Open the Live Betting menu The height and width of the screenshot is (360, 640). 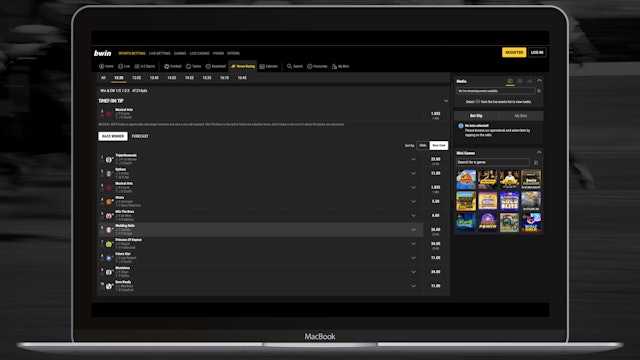click(x=160, y=53)
